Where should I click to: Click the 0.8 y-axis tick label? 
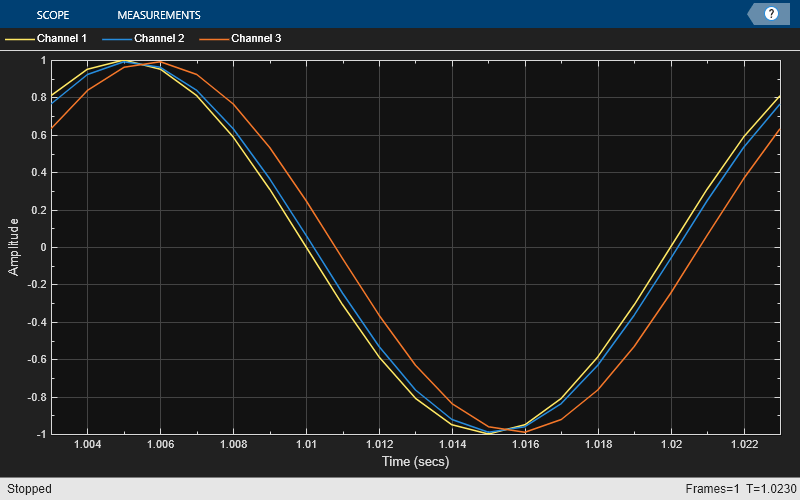tap(38, 97)
